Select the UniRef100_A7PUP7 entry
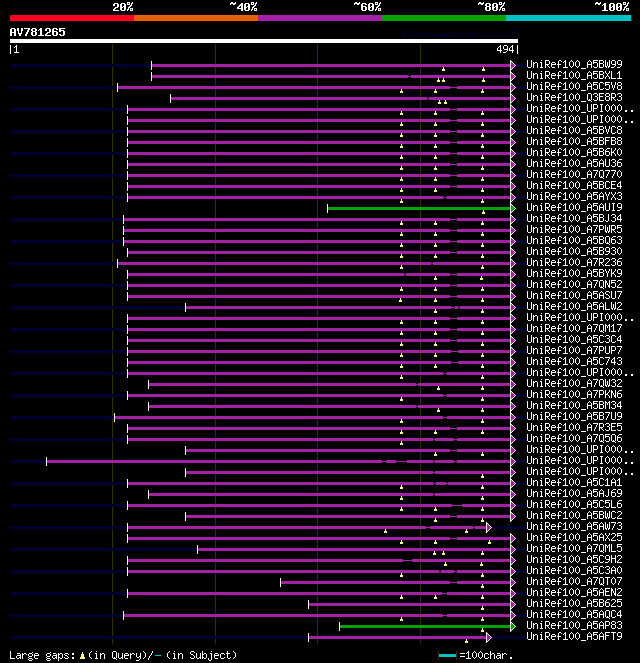The width and height of the screenshot is (640, 663). [574, 350]
